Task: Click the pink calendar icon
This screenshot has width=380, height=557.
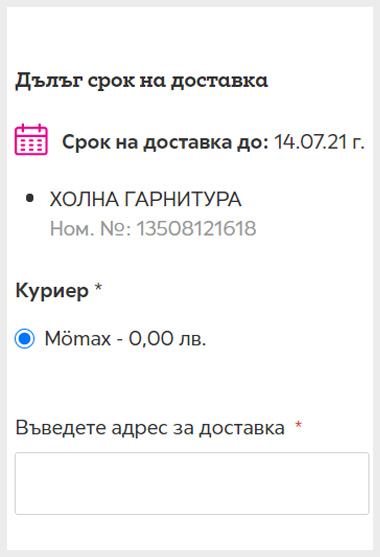Action: [x=31, y=139]
